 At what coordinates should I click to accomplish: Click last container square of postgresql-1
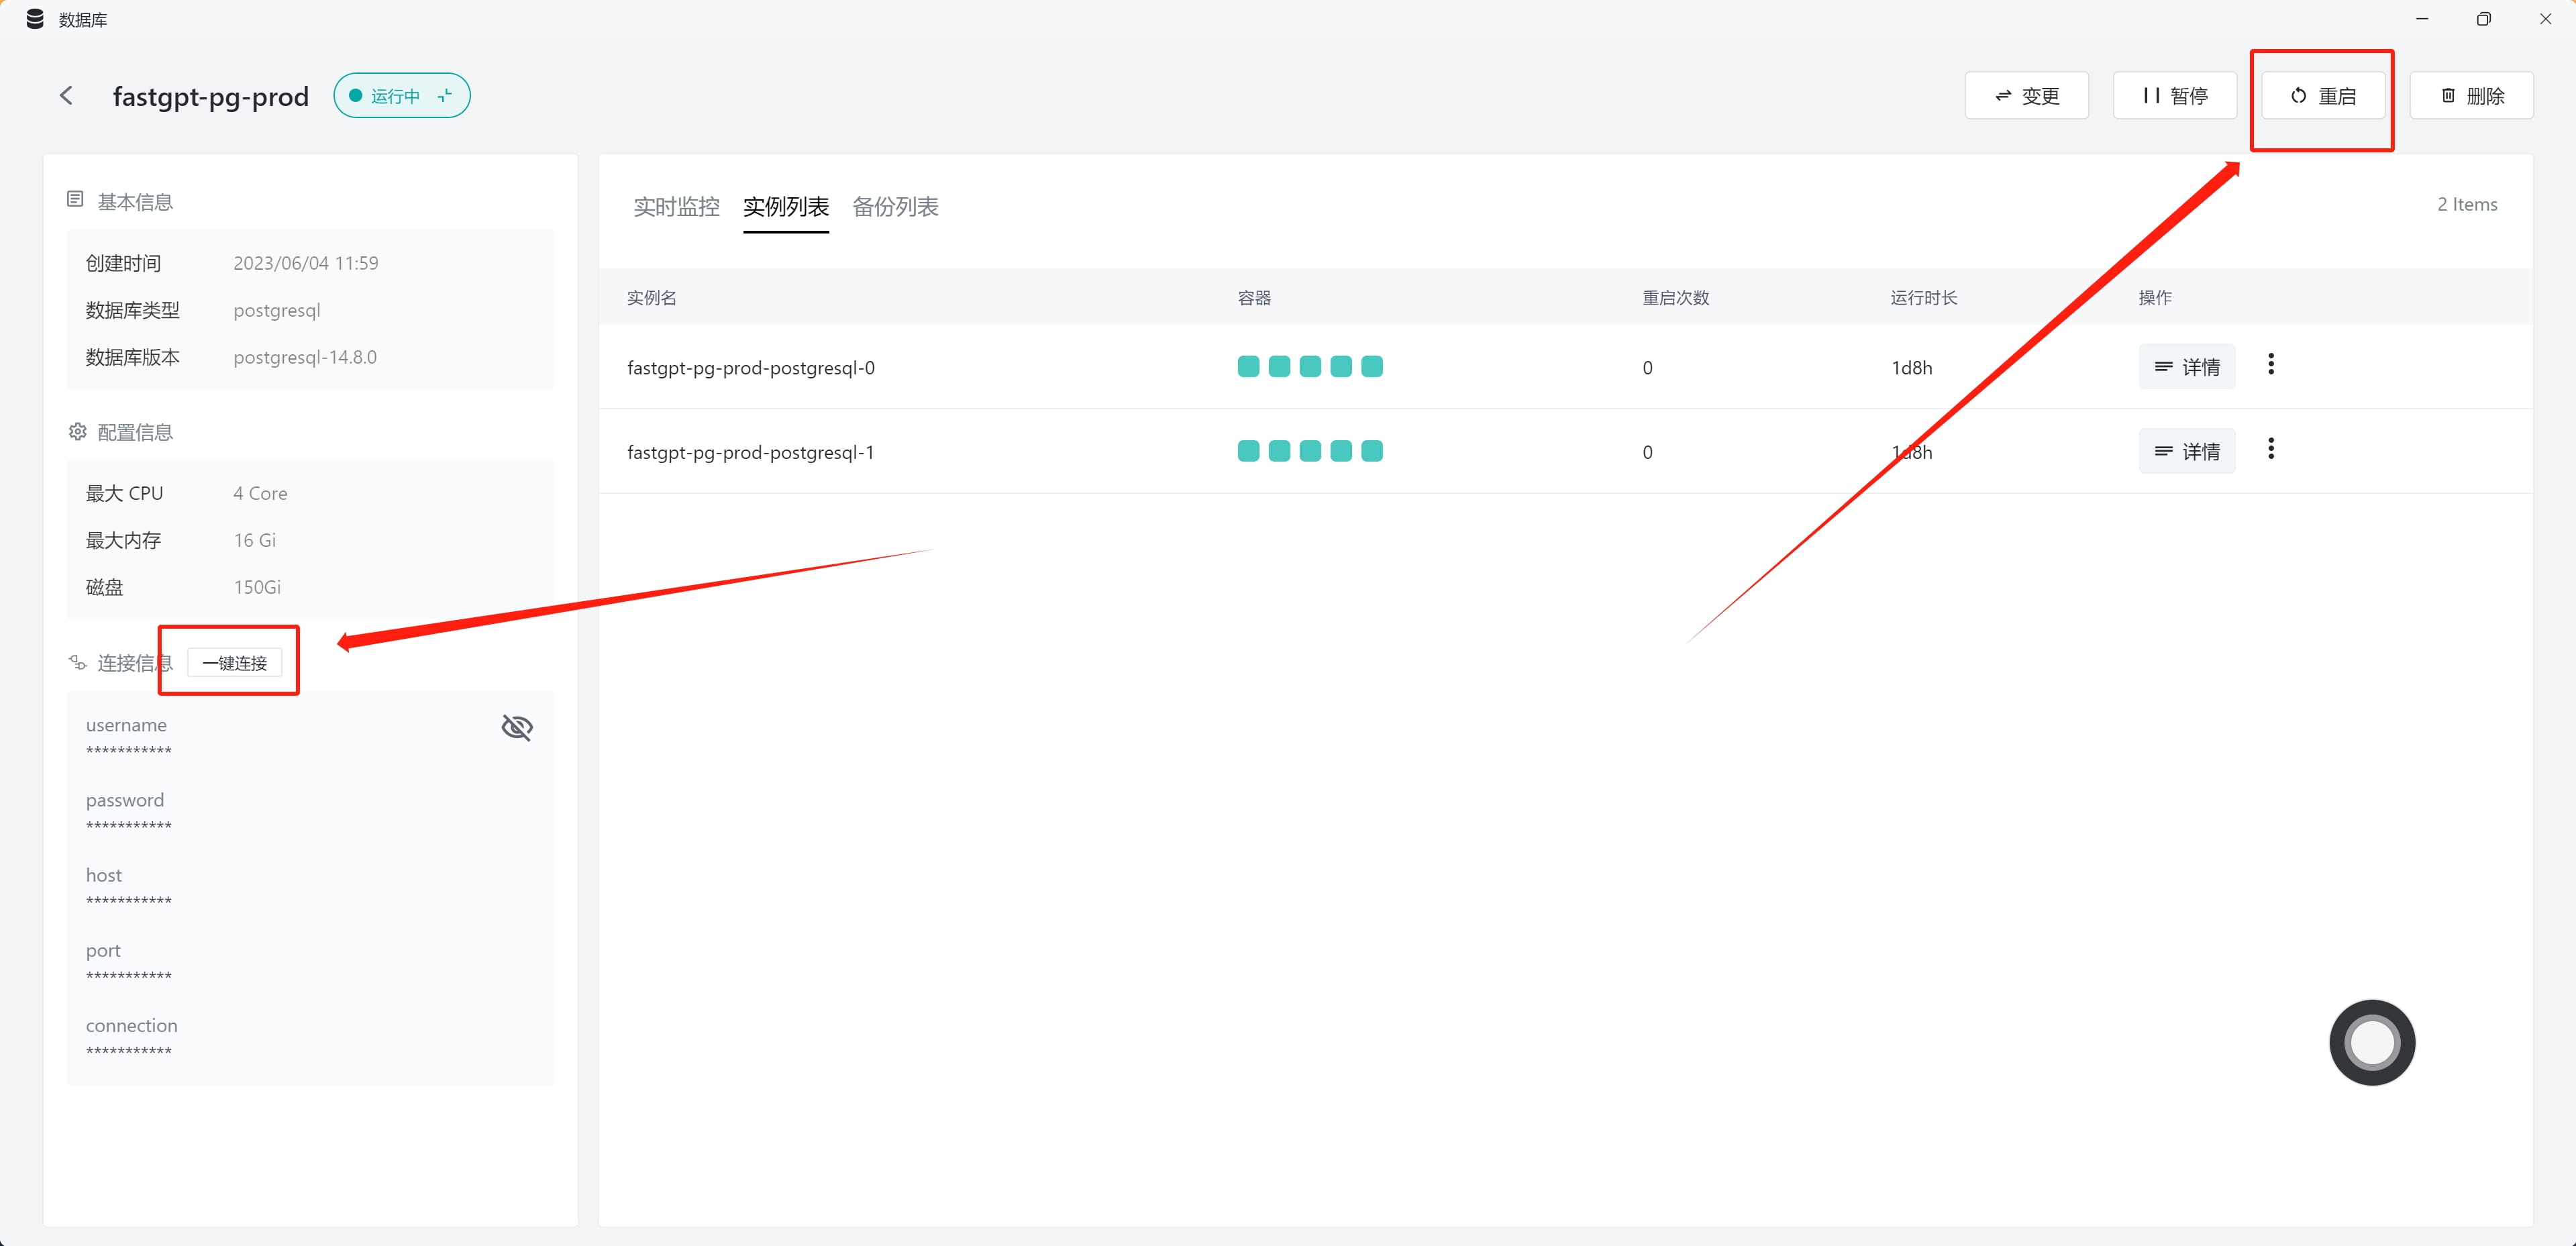pos(1372,452)
